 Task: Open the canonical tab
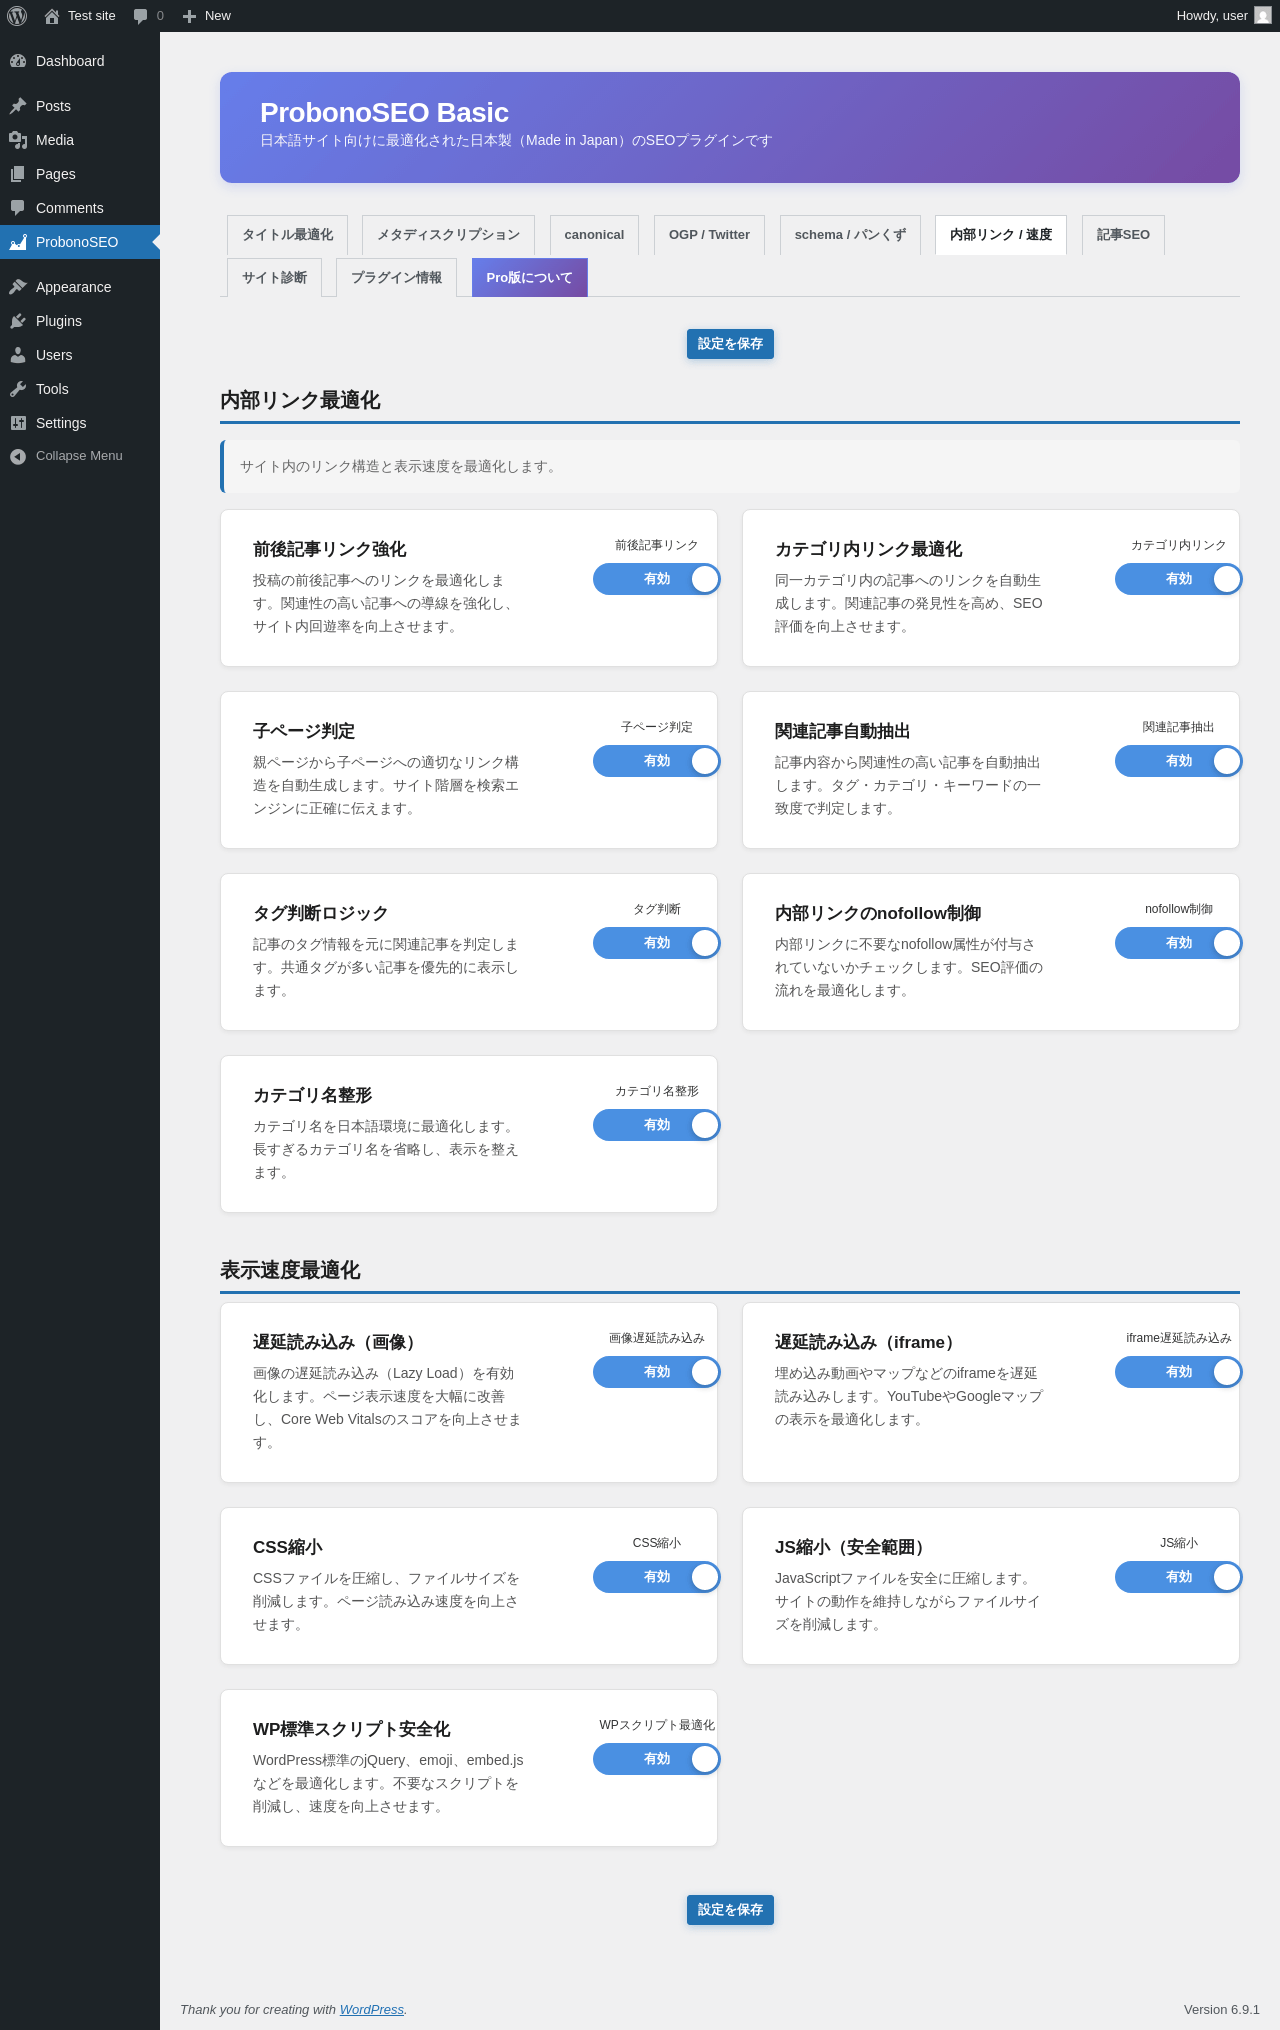[594, 235]
